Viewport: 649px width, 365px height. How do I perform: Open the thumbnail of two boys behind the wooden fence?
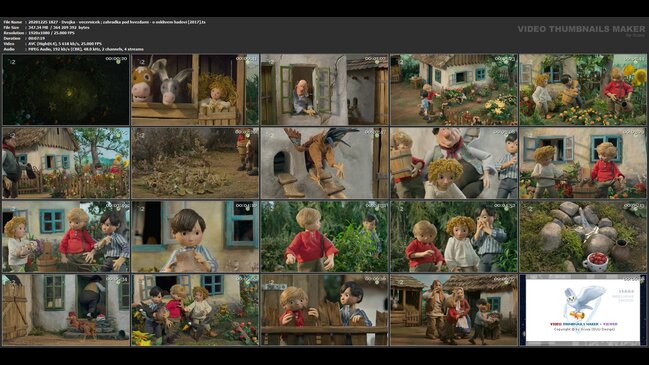pyautogui.click(x=324, y=310)
